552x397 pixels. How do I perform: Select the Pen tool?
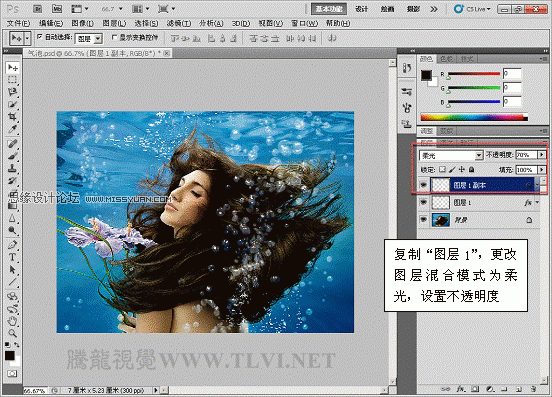[13, 245]
